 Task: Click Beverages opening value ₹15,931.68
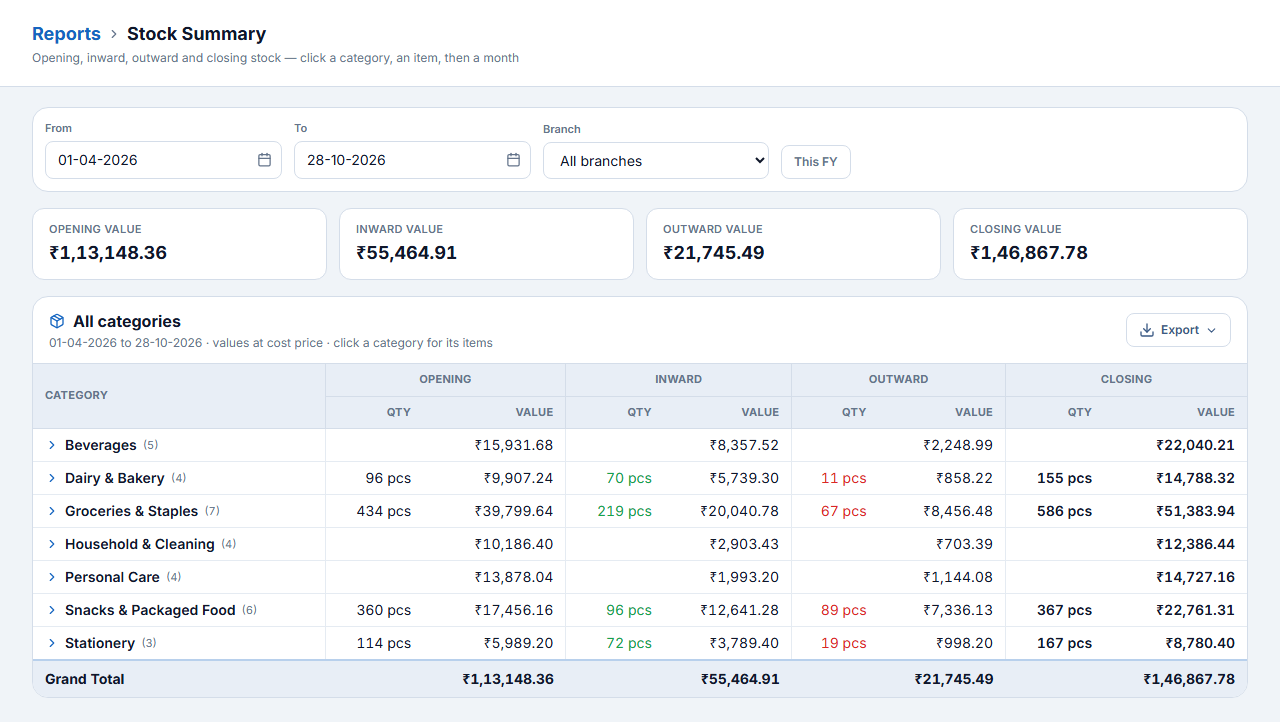[514, 445]
